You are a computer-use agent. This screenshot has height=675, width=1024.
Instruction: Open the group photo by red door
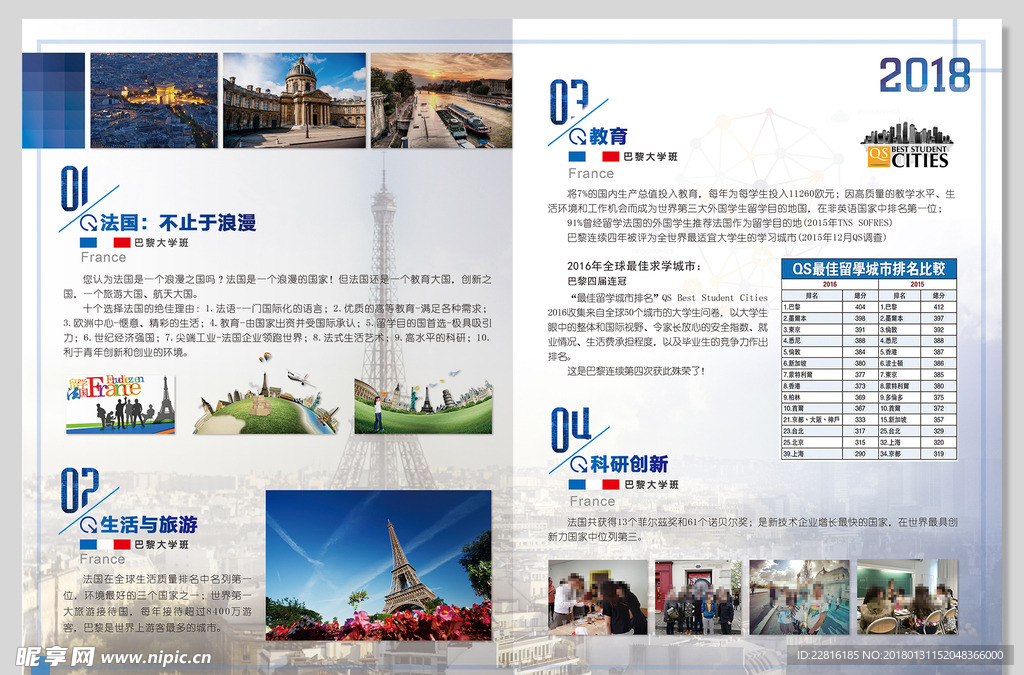(699, 597)
